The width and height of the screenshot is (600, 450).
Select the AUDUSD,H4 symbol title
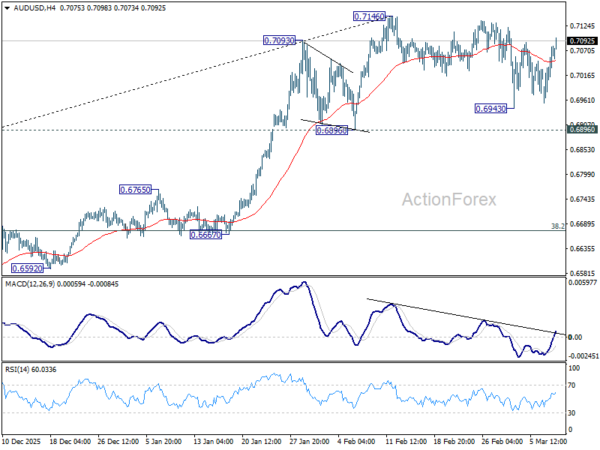click(x=34, y=8)
